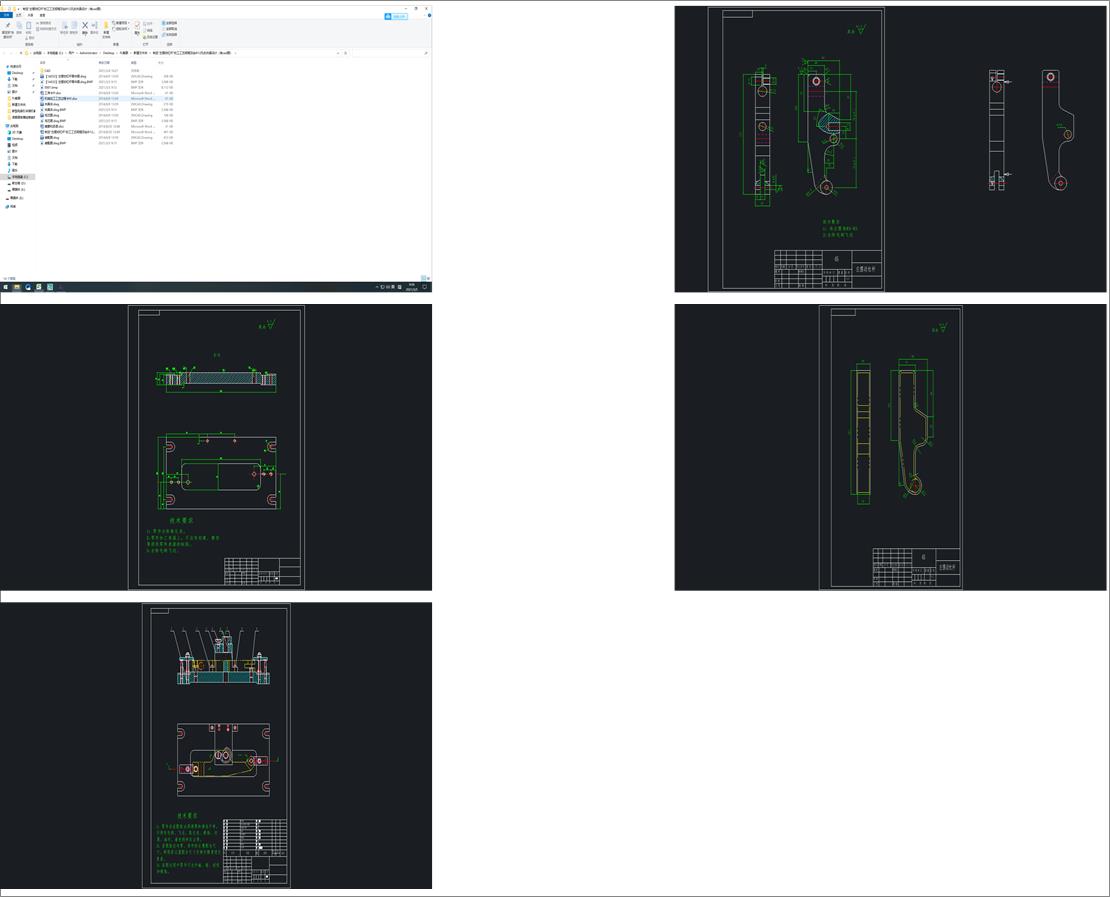Select the CAD folder in file list
Viewport: 1110px width, 897px height.
tap(47, 71)
